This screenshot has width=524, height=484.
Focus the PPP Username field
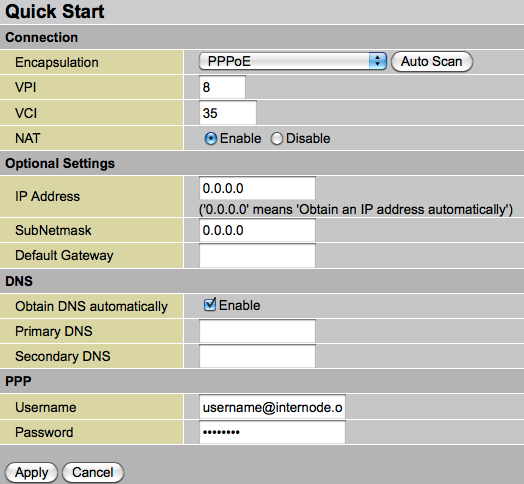point(272,407)
